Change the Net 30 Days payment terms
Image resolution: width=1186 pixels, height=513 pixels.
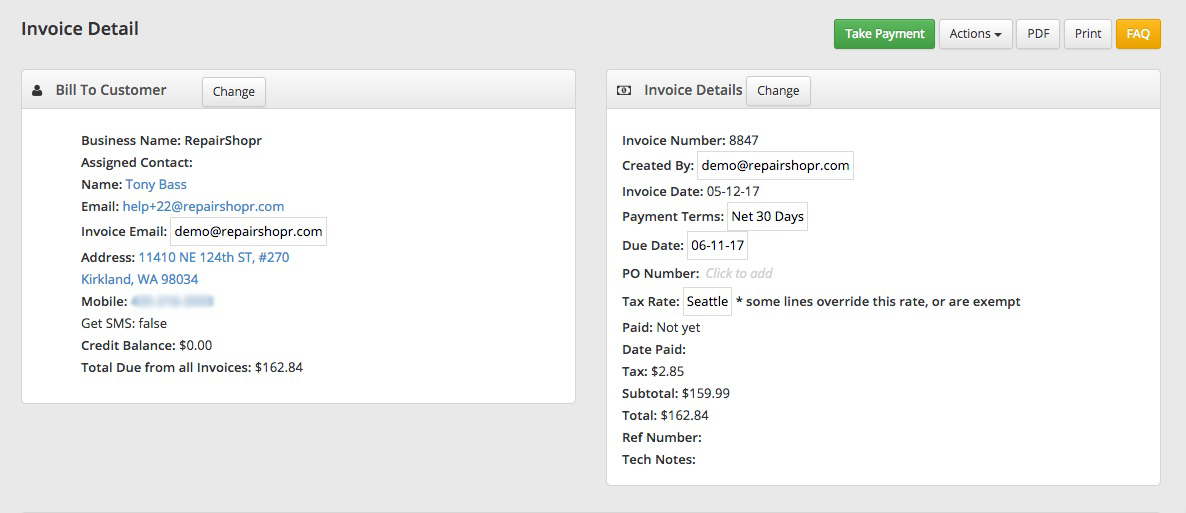click(x=768, y=217)
